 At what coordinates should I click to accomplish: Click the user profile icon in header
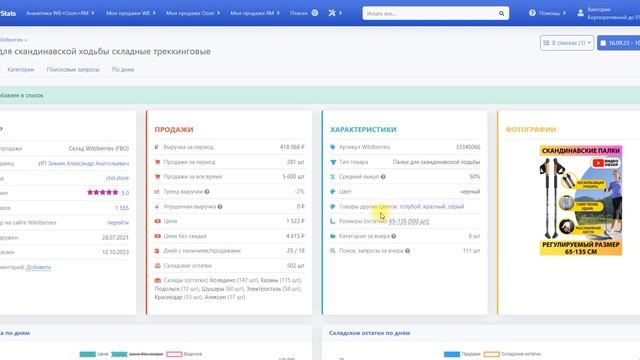(x=580, y=13)
